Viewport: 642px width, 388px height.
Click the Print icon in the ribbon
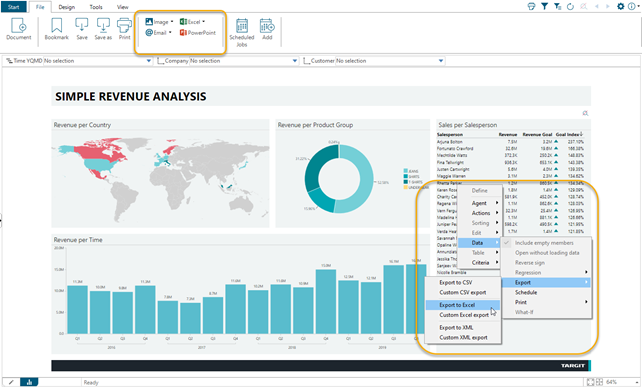124,25
